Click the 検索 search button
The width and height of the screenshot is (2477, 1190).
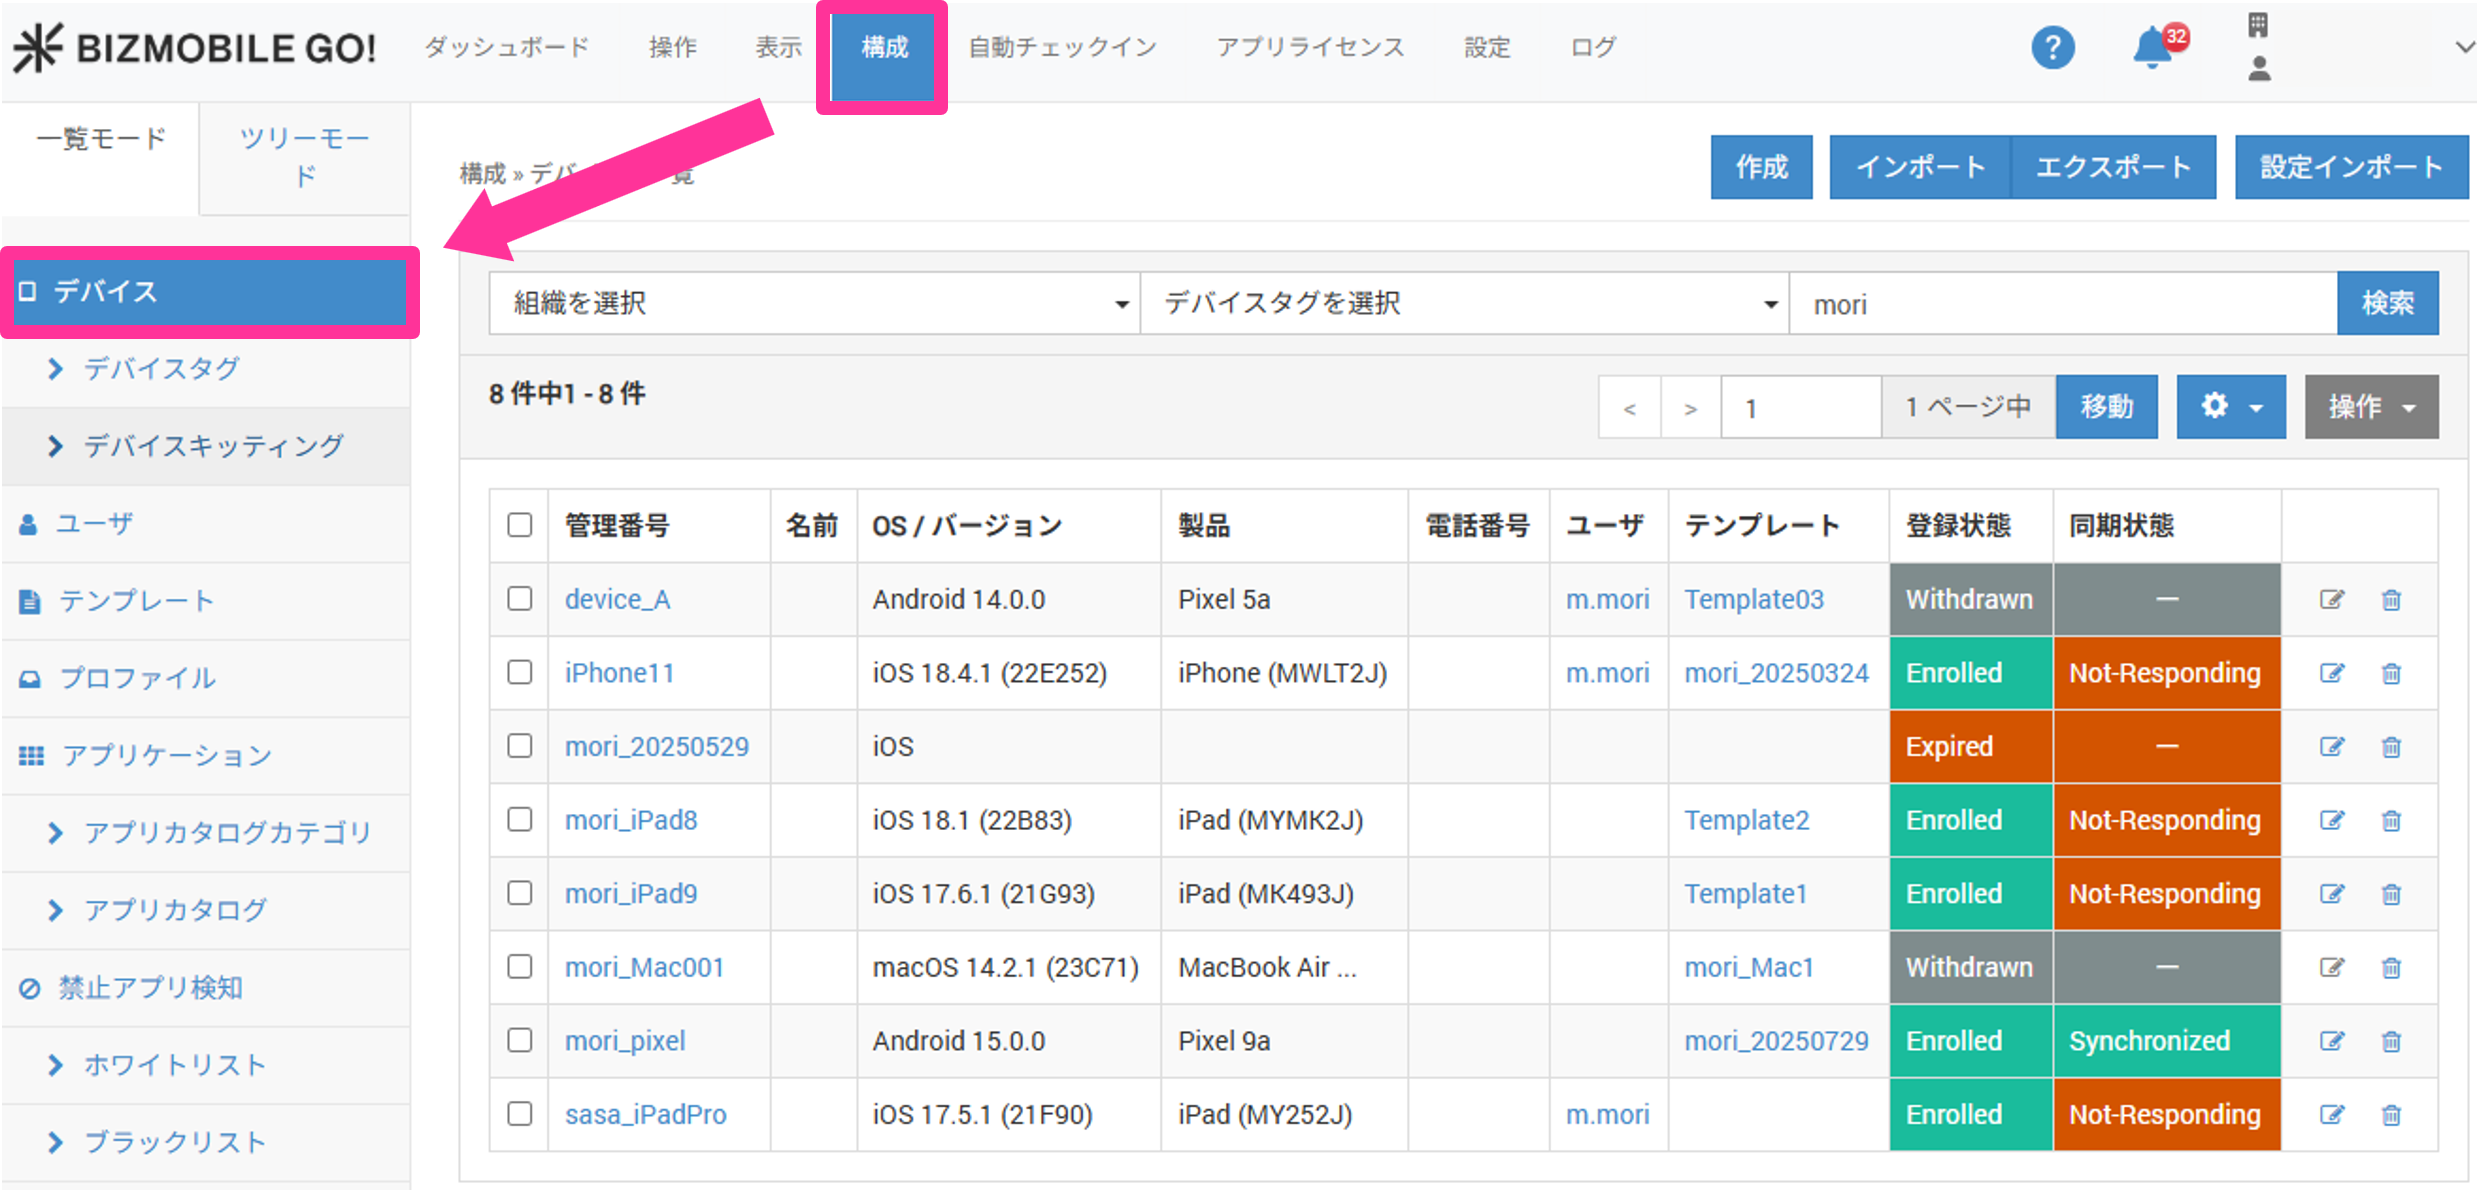tap(2387, 303)
